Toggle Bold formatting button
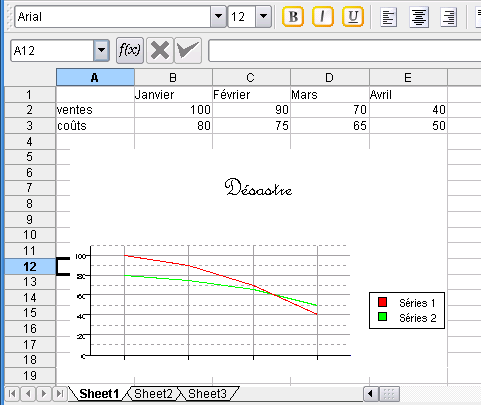 [293, 16]
